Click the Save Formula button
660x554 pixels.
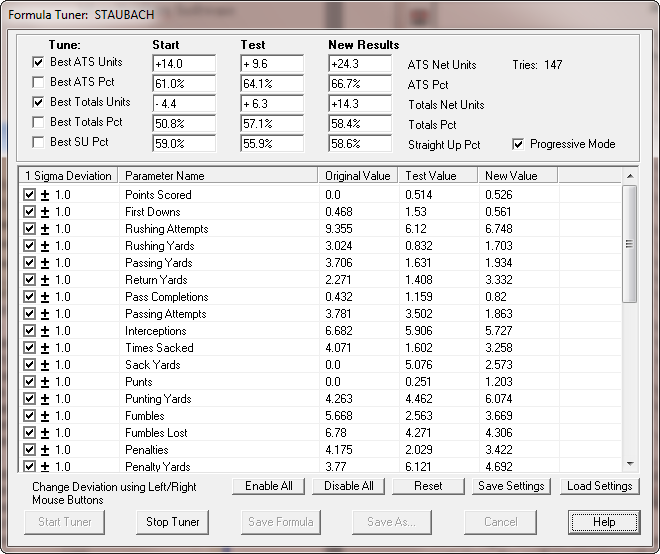[281, 522]
